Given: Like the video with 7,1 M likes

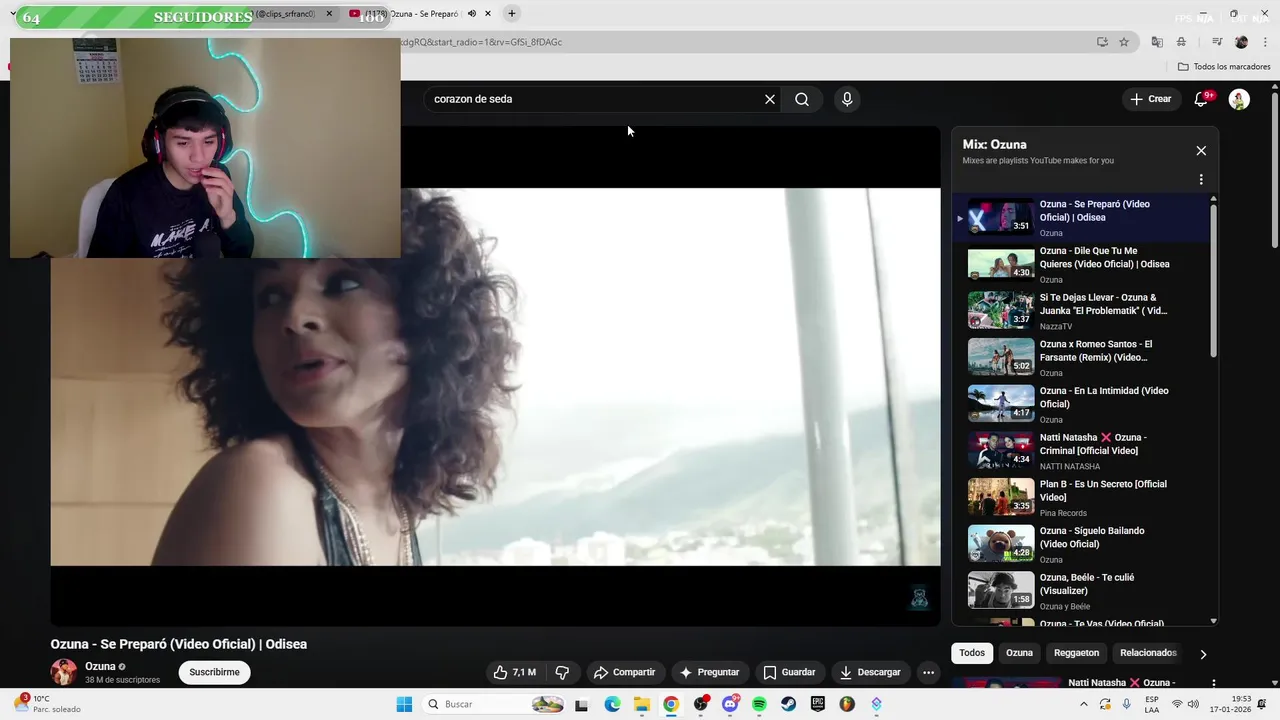Looking at the screenshot, I should click(514, 672).
